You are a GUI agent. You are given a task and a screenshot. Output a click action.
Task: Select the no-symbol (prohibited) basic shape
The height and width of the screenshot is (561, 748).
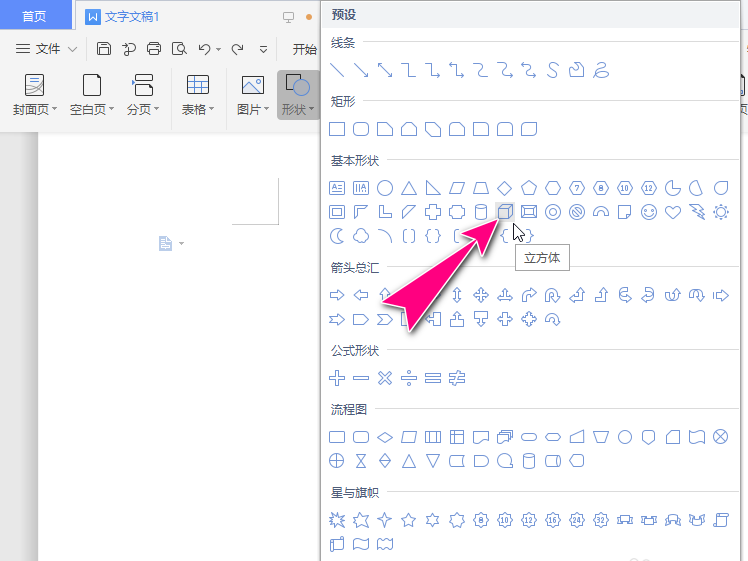coord(577,212)
